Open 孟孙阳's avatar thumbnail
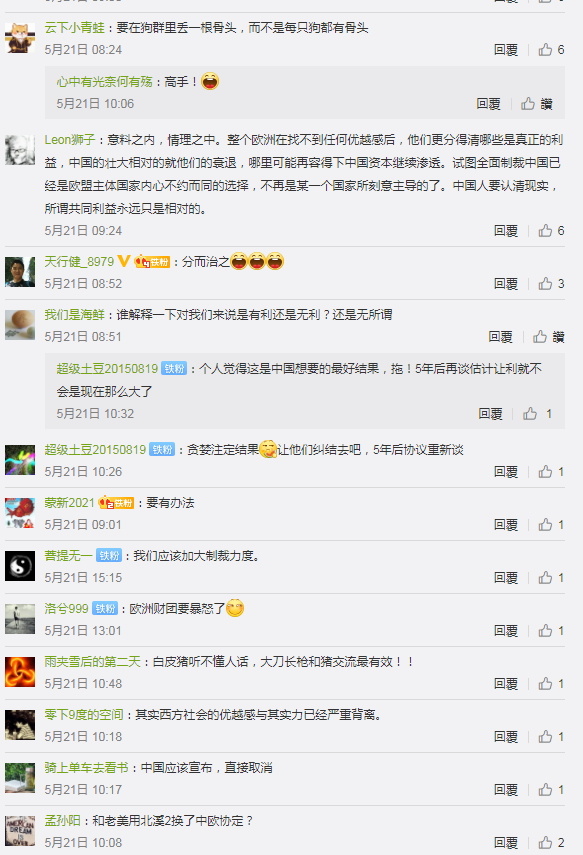Screen dimensions: 583x855 20,830
